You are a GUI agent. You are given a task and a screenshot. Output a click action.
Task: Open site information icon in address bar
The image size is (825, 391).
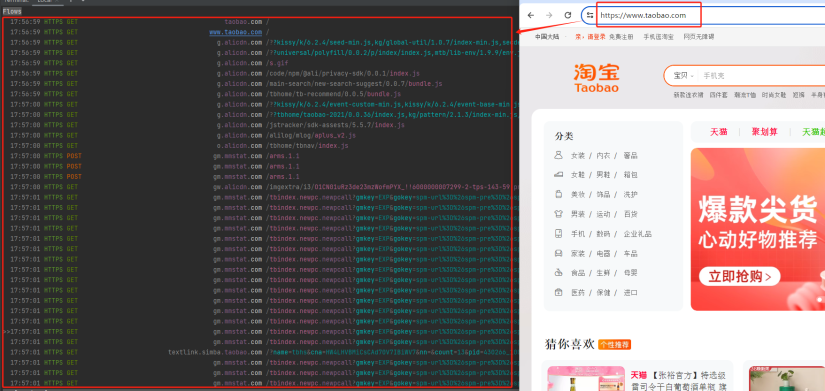pos(590,15)
